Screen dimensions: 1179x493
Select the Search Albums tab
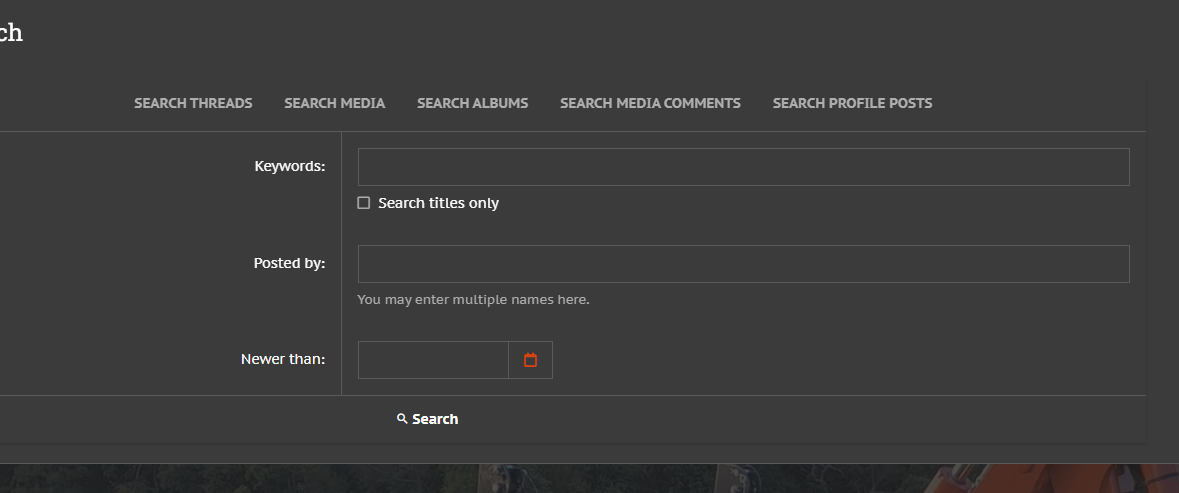coord(472,103)
